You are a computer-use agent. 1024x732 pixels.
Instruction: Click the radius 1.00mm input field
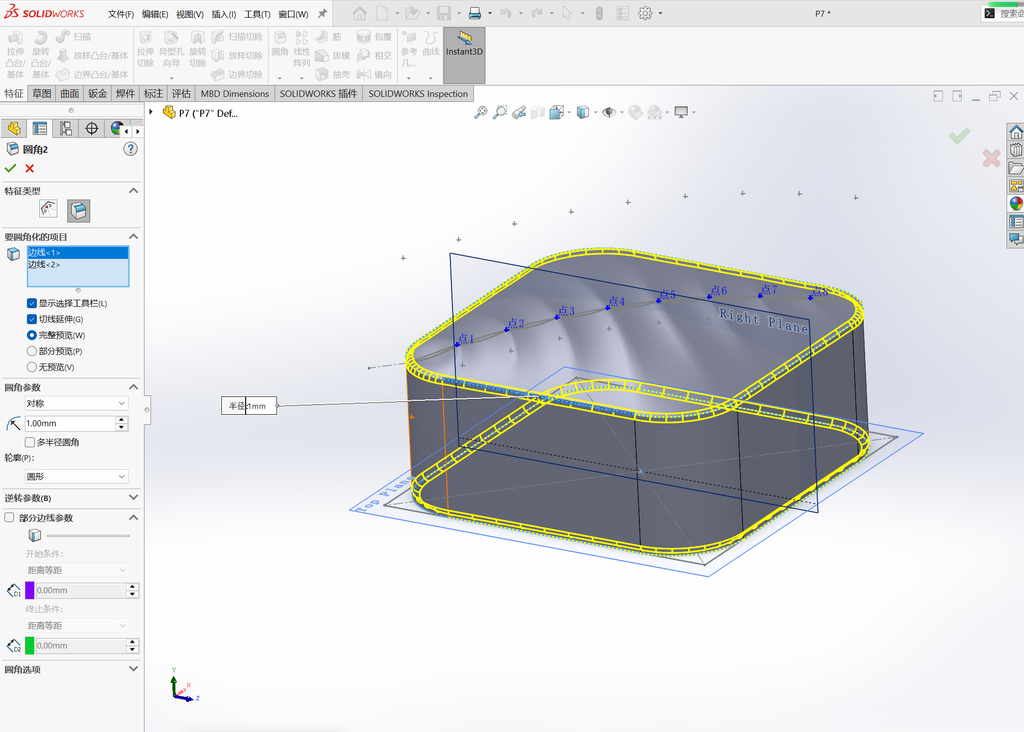70,424
